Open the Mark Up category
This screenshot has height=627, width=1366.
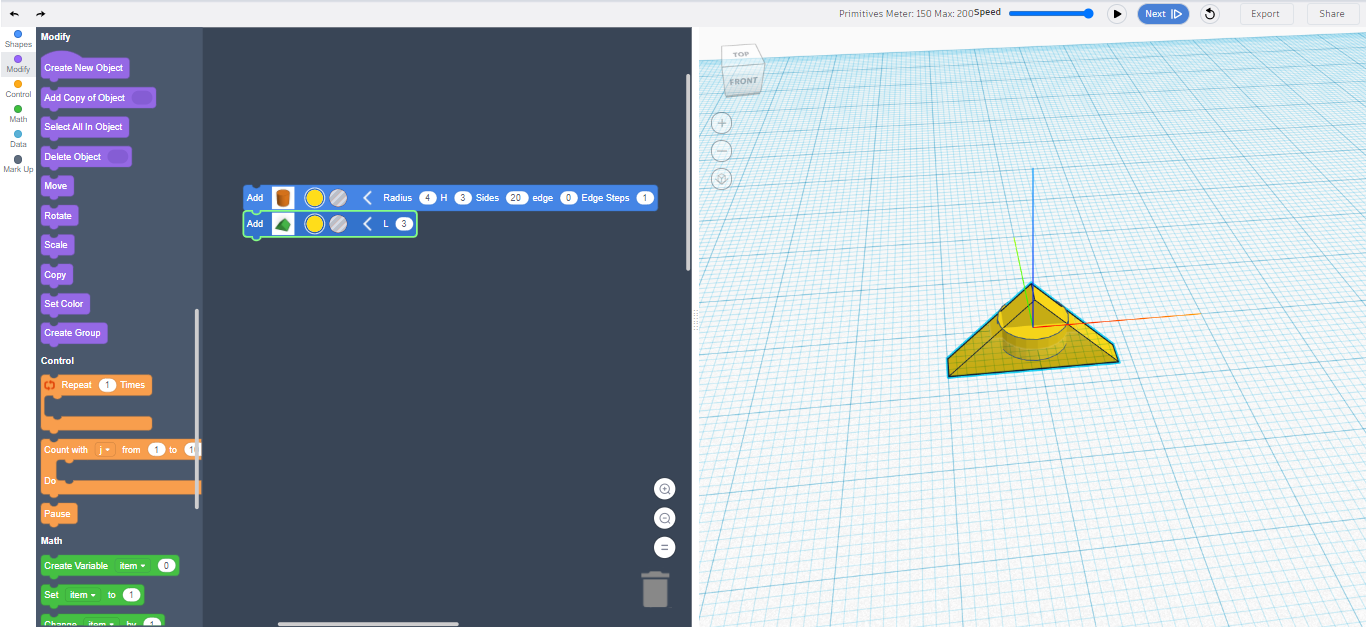tap(18, 164)
